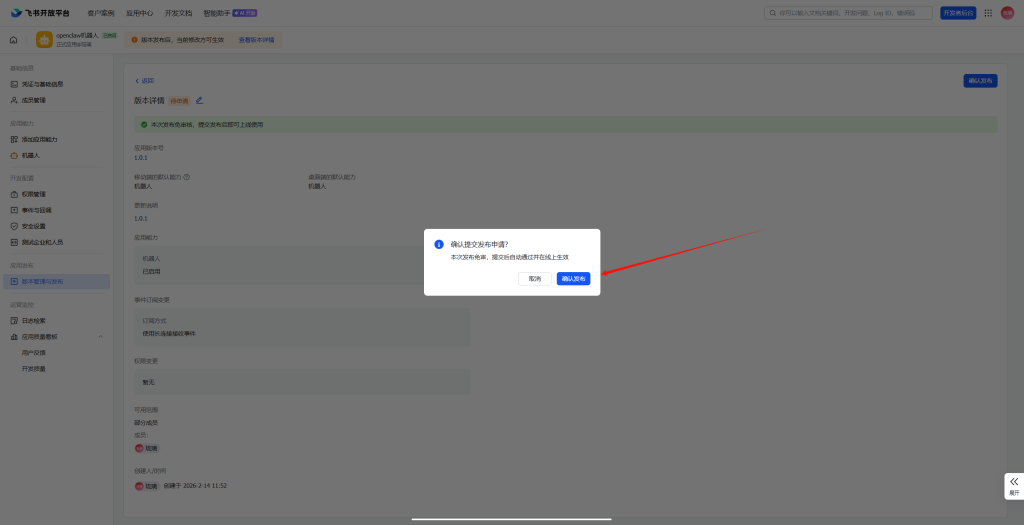This screenshot has height=525, width=1024.
Task: Focus the documentation search field
Action: (x=848, y=13)
